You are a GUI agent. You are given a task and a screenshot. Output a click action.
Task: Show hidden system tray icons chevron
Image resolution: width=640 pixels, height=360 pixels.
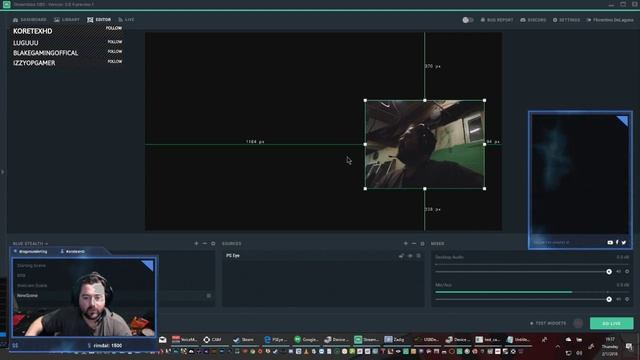pos(558,347)
